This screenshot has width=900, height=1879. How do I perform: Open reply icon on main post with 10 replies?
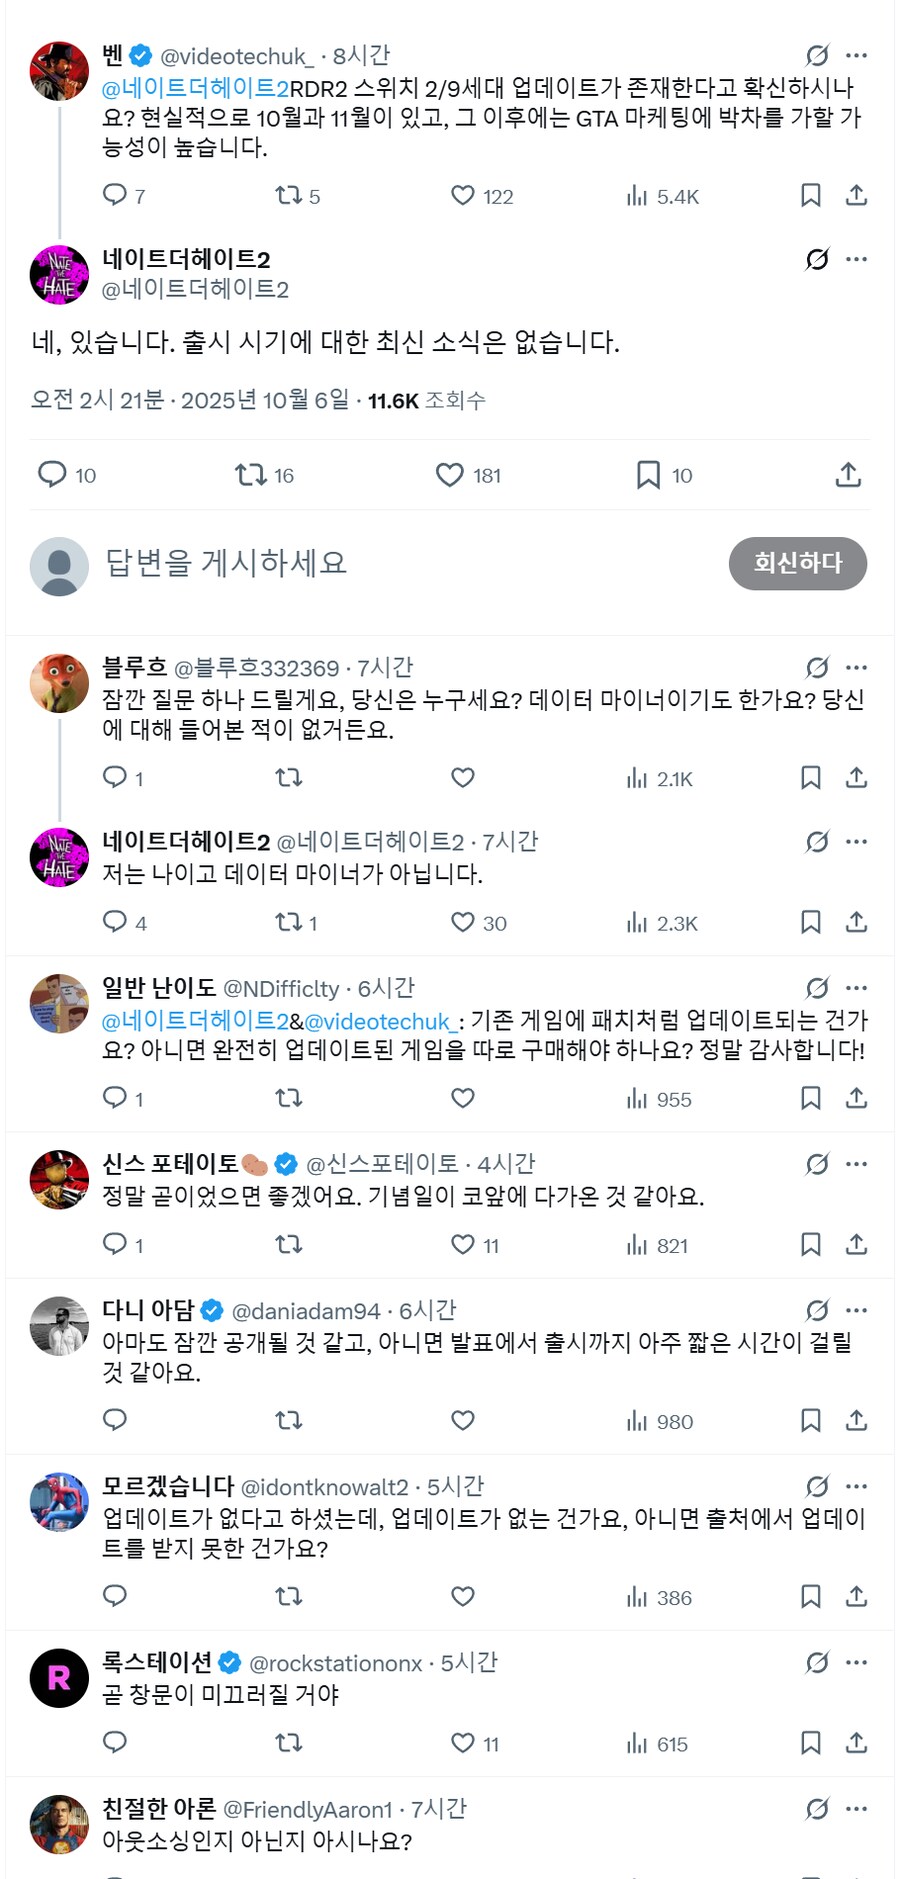(x=52, y=475)
